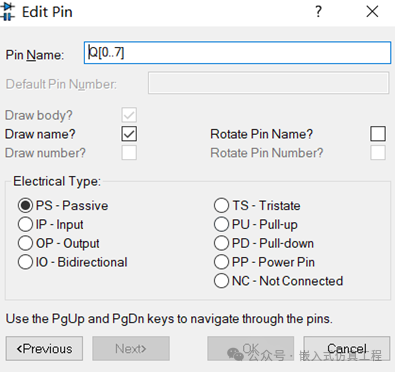Click inside the Pin Name field
Viewport: 395px width, 372px height.
point(237,52)
